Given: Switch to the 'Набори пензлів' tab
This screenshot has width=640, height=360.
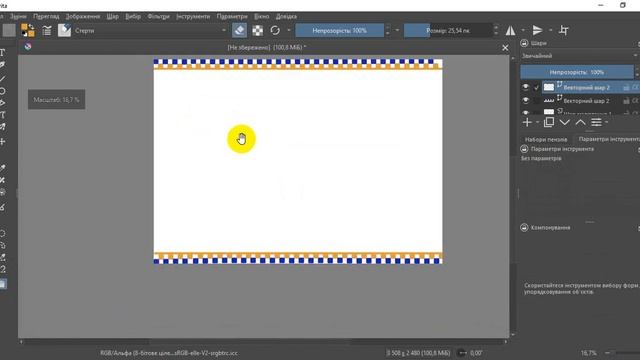Looking at the screenshot, I should 546,139.
